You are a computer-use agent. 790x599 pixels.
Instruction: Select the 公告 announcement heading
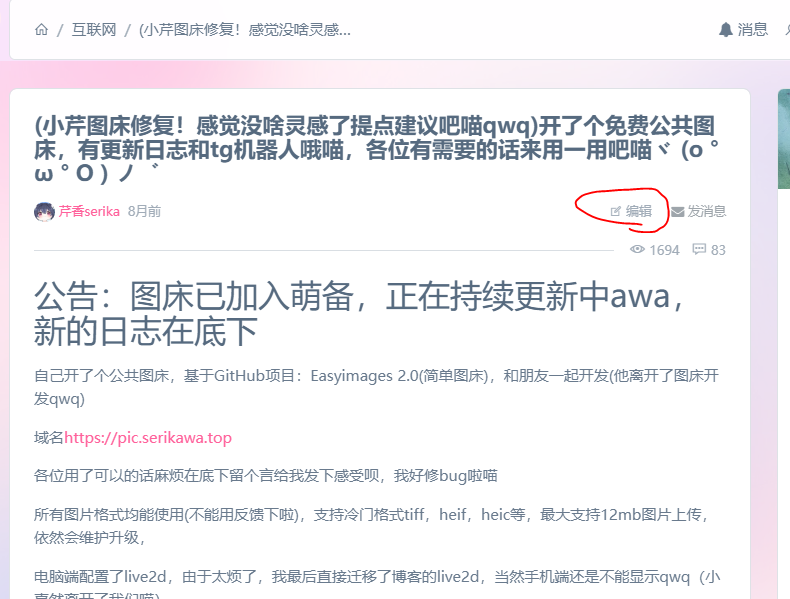[x=358, y=313]
